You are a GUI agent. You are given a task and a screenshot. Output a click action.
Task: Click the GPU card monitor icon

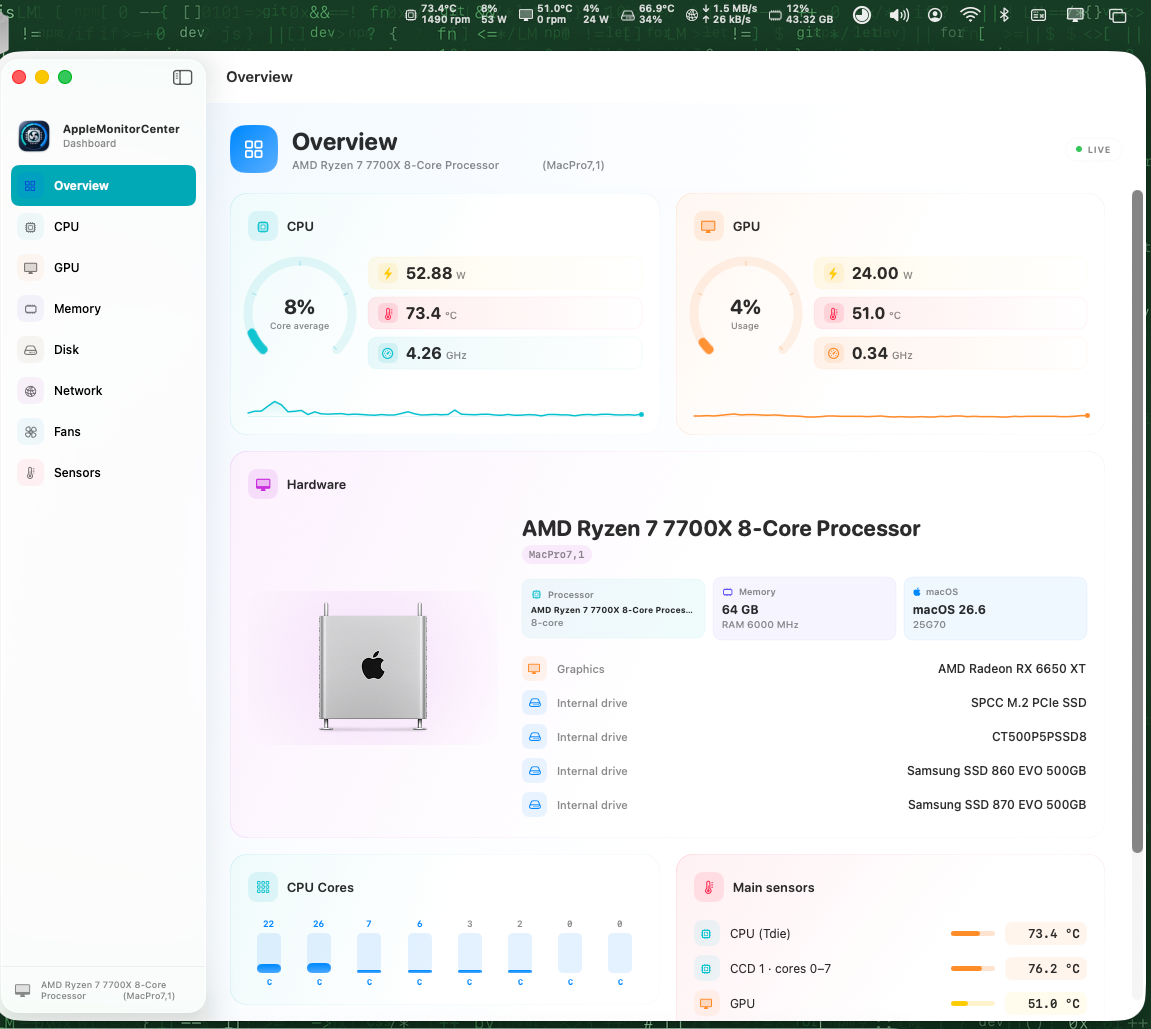click(x=708, y=227)
